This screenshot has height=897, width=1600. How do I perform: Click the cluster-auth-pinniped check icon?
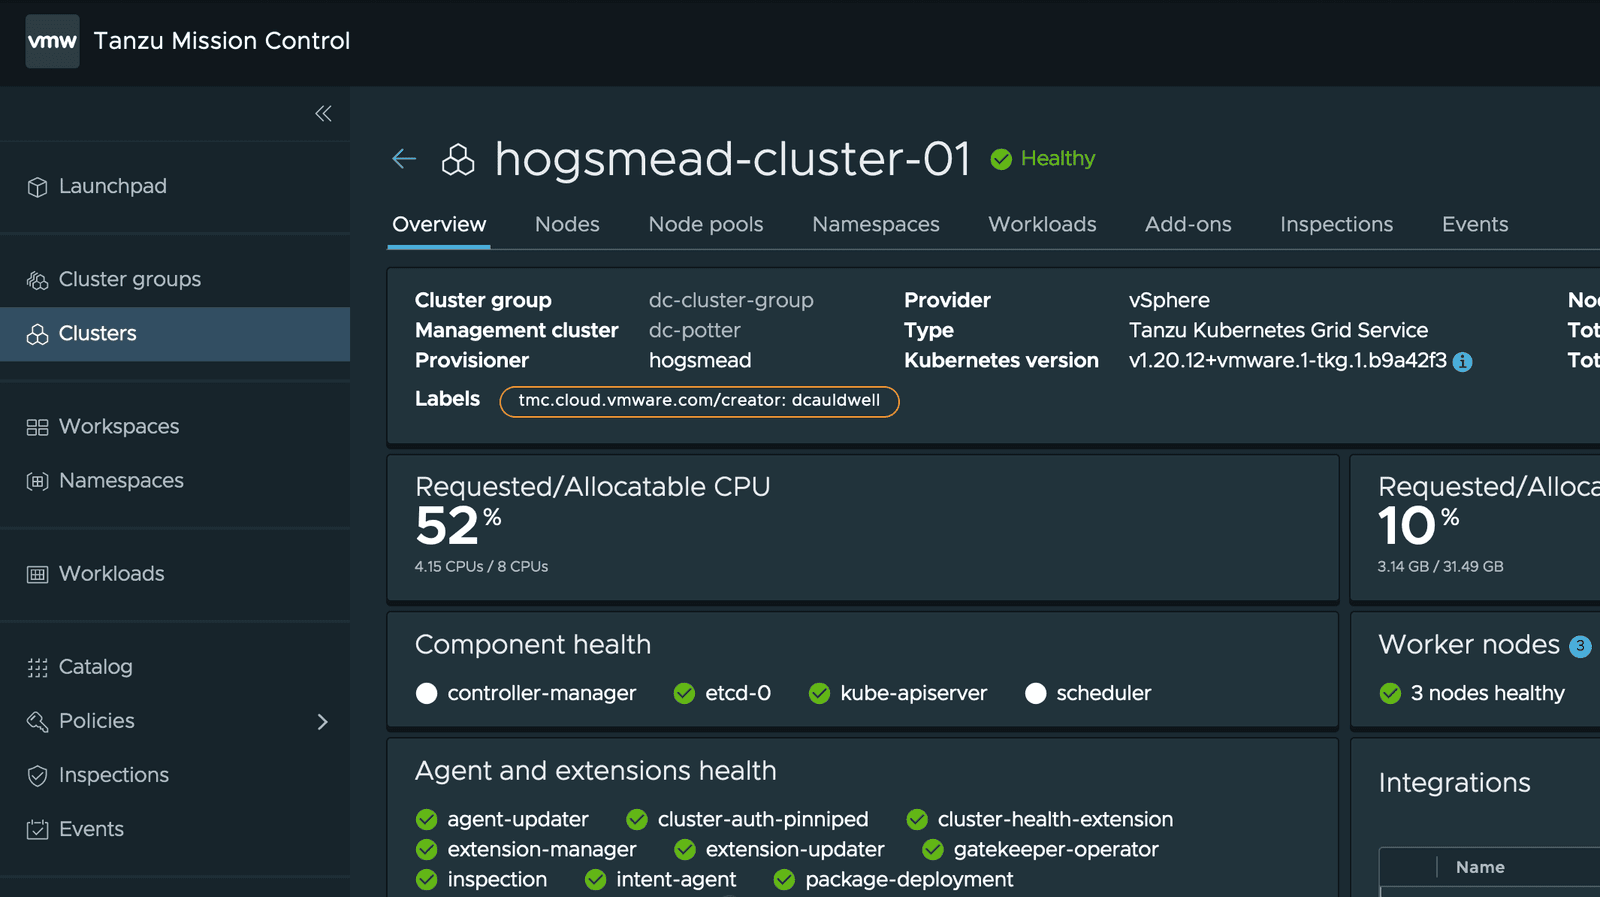(637, 820)
